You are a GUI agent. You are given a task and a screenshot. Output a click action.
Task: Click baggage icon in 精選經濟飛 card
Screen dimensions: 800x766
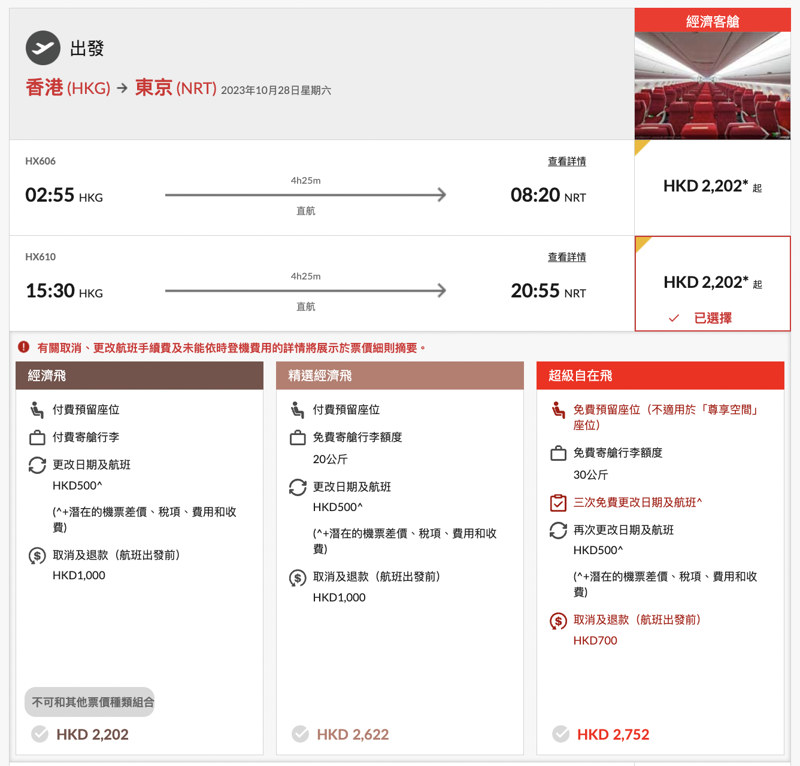tap(297, 437)
